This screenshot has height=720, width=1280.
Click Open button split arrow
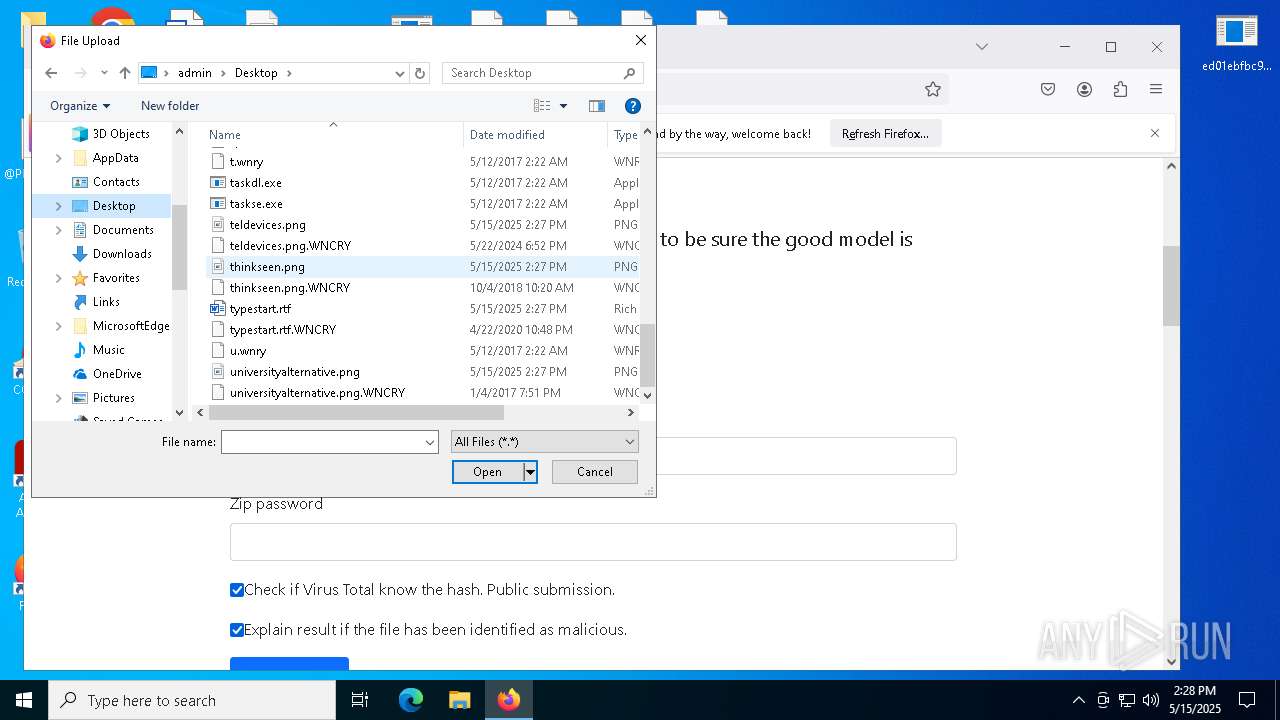(531, 472)
